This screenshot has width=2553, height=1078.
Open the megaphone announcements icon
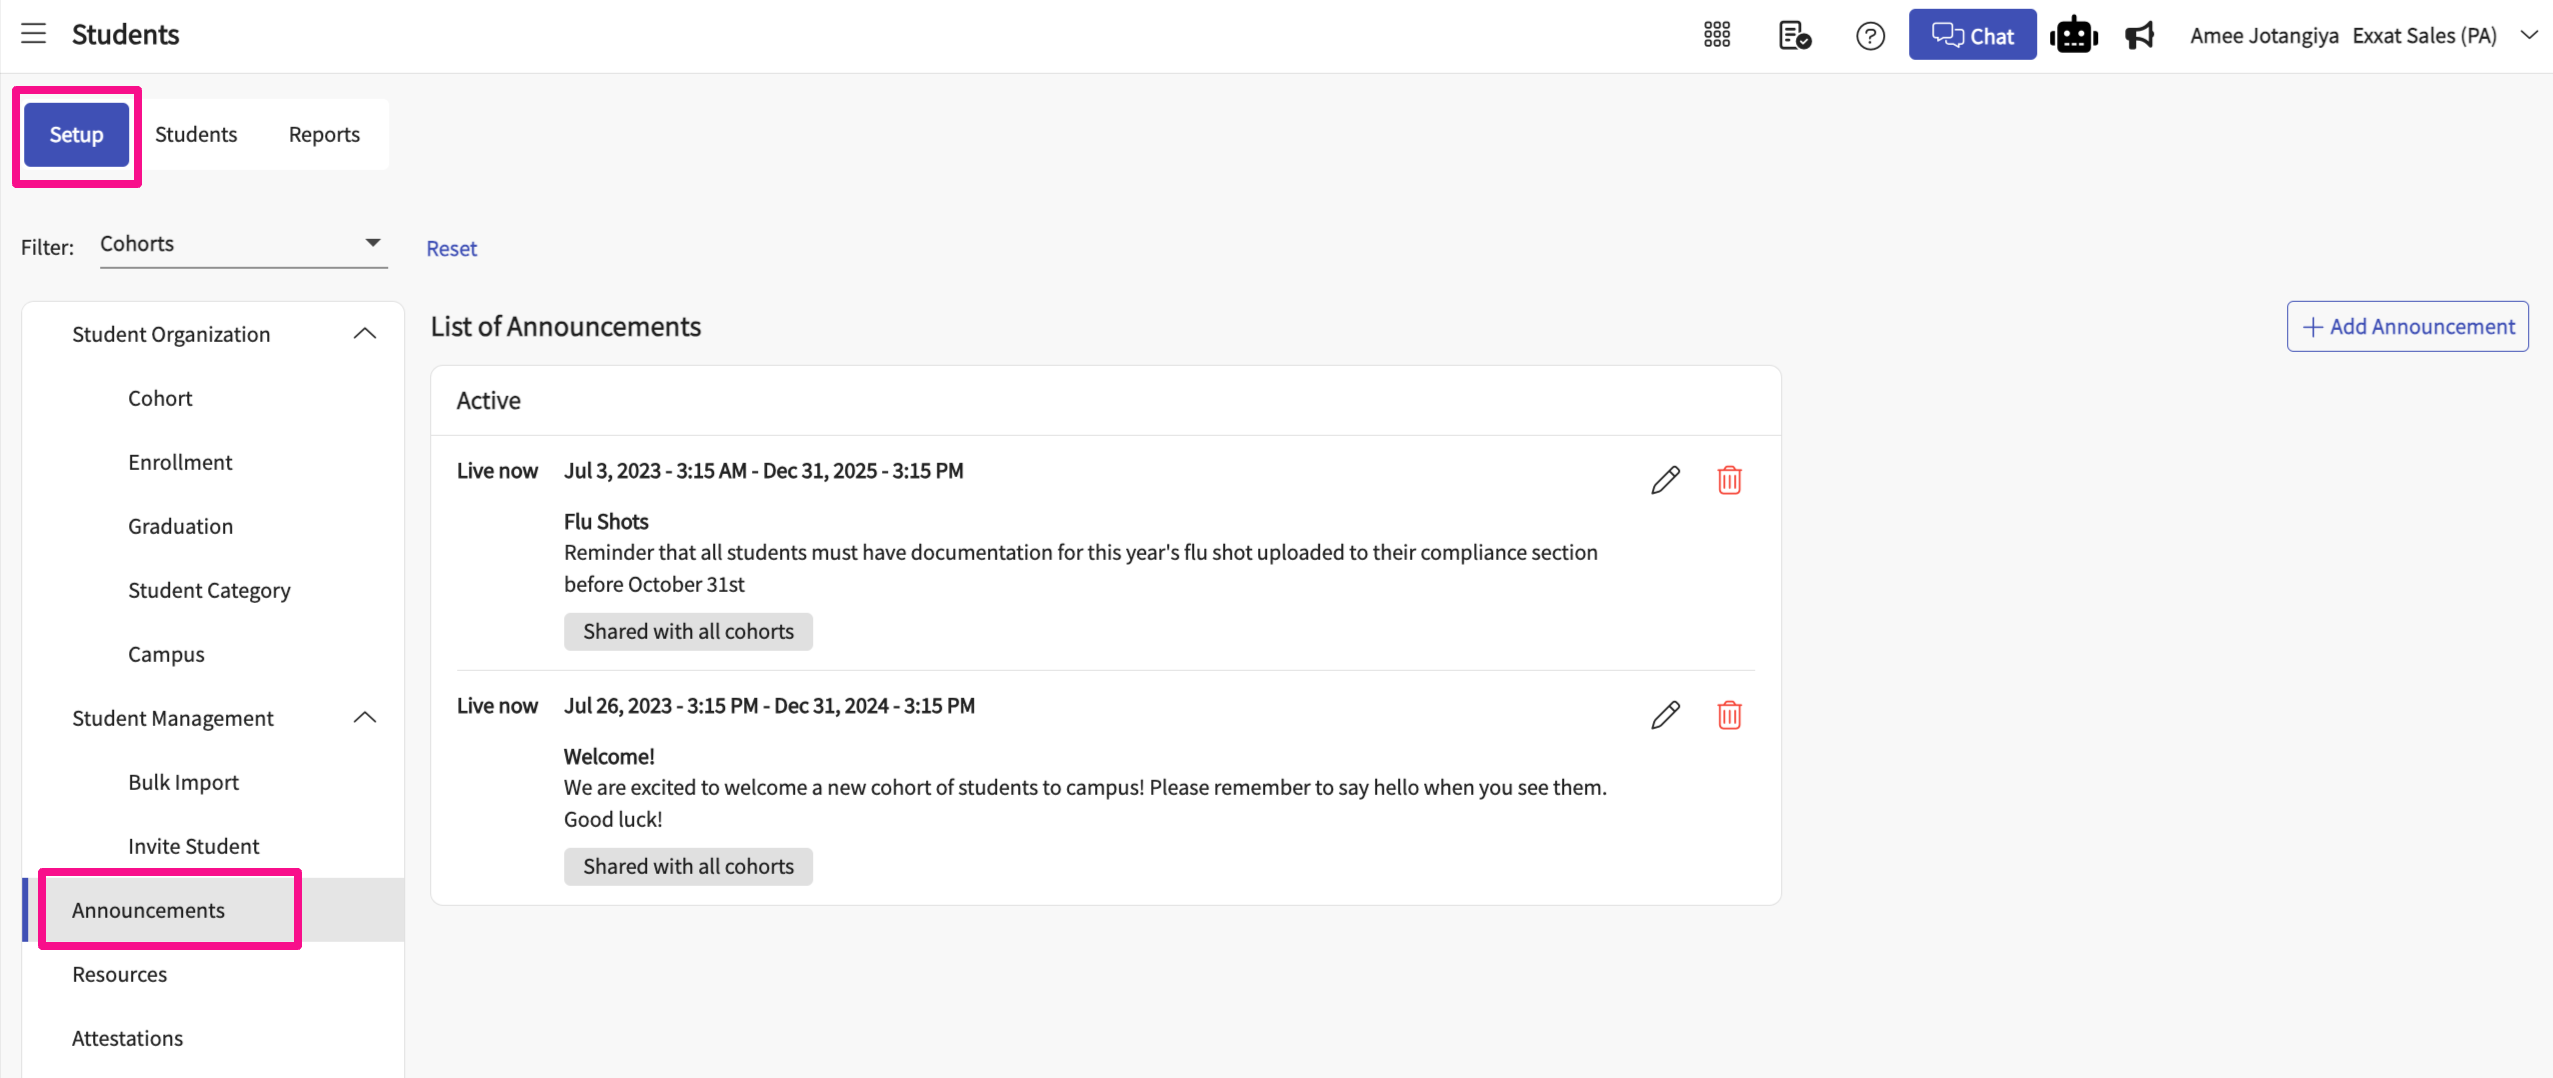coord(2139,36)
